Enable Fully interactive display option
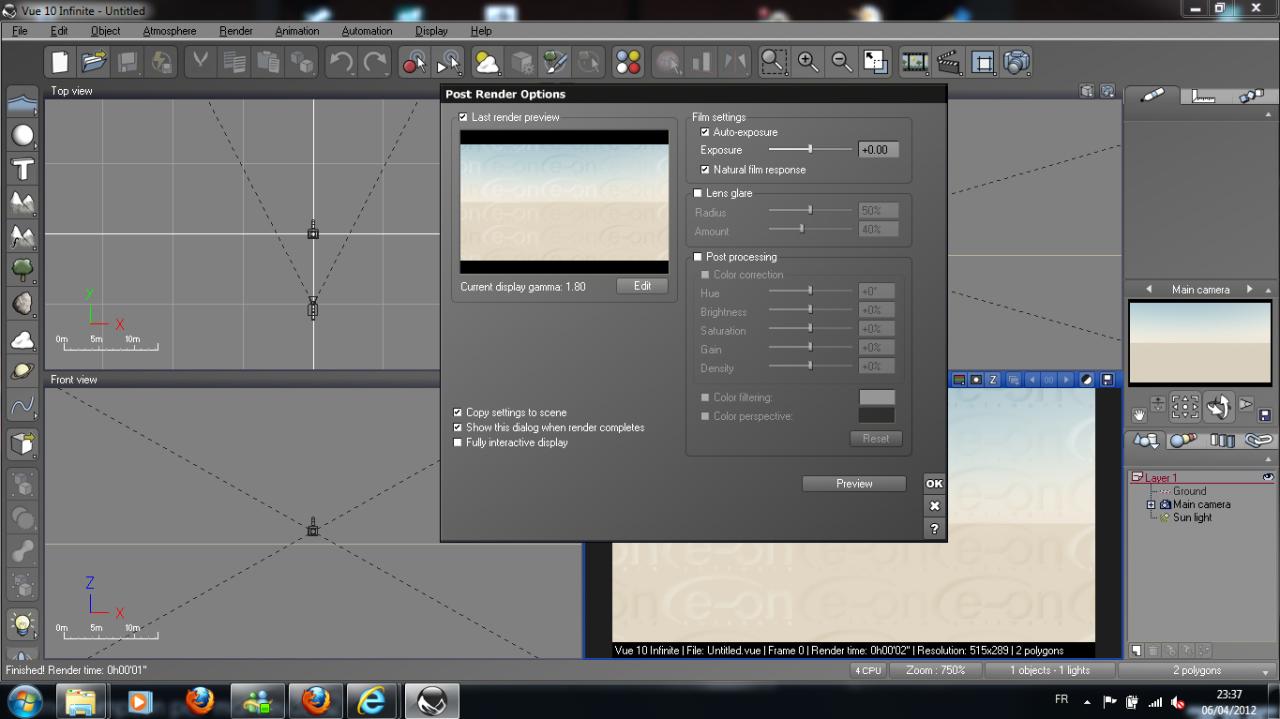Viewport: 1280px width, 719px height. click(x=458, y=442)
